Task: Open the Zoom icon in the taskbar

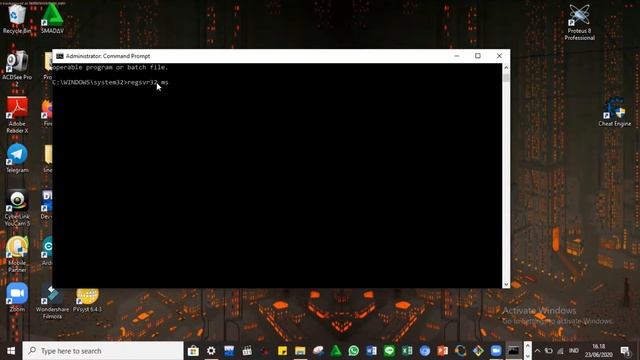Action: click(496, 351)
